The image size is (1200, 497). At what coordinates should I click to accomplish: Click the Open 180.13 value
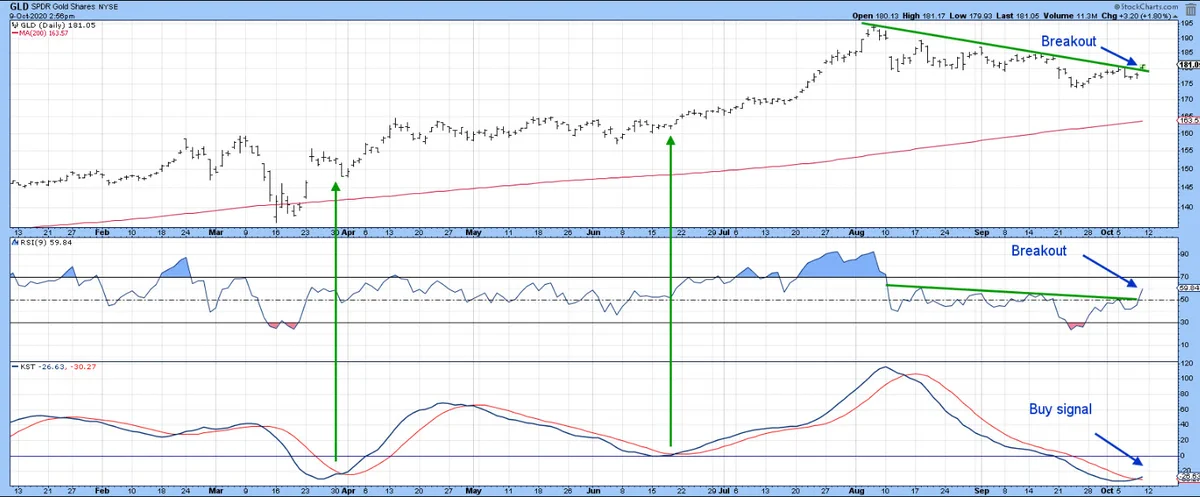pyautogui.click(x=877, y=16)
